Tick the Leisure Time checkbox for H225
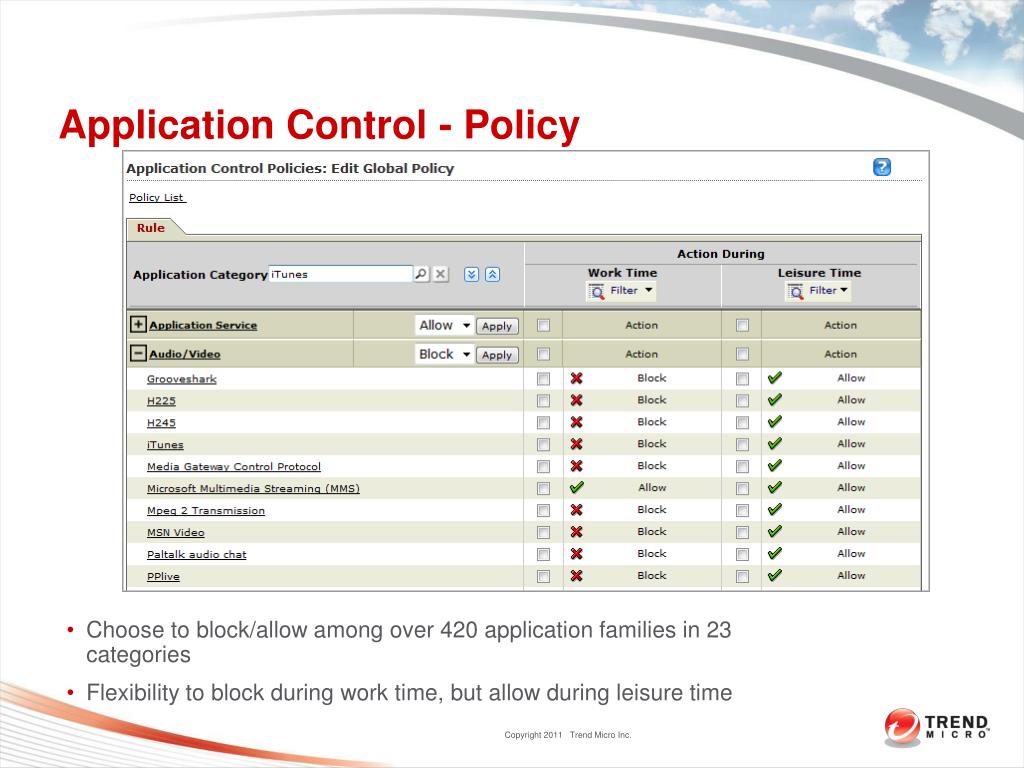This screenshot has width=1024, height=768. tap(743, 401)
